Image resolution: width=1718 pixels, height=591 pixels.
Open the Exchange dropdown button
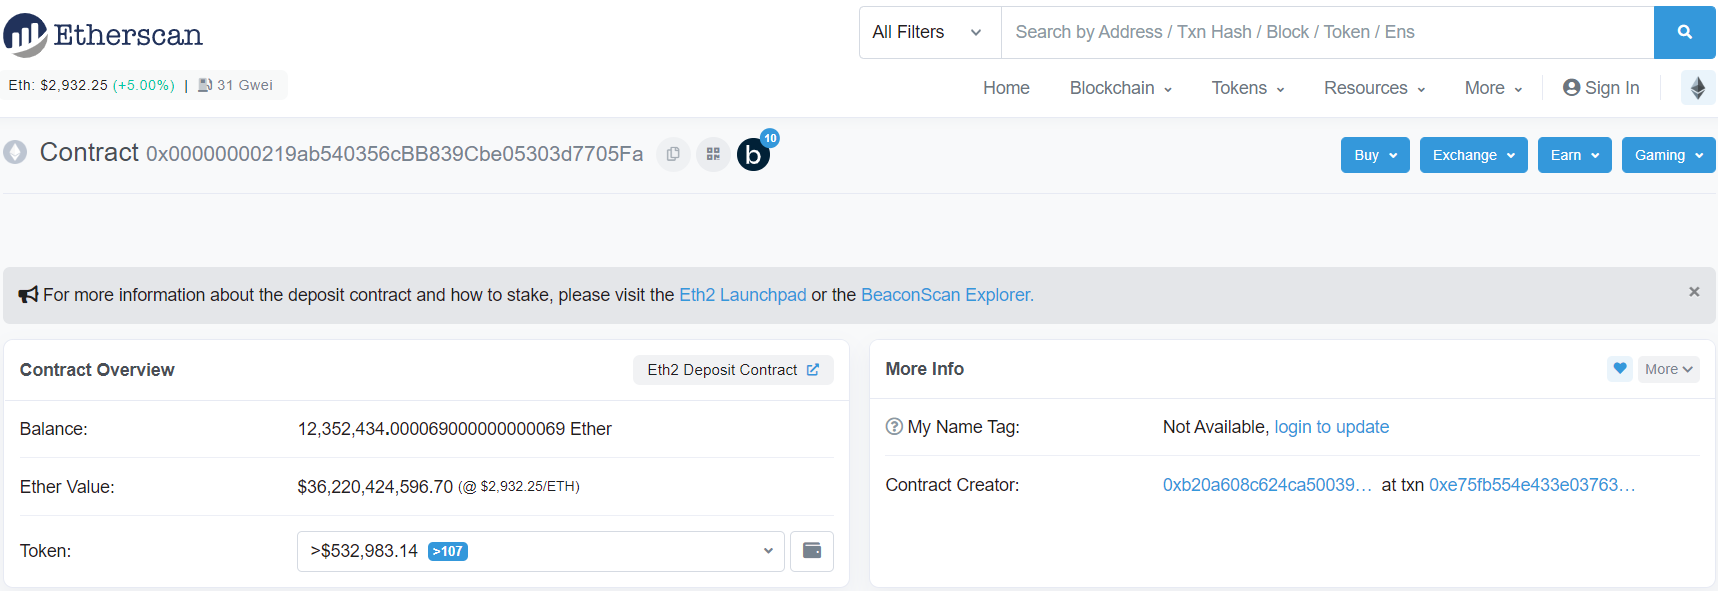1473,155
